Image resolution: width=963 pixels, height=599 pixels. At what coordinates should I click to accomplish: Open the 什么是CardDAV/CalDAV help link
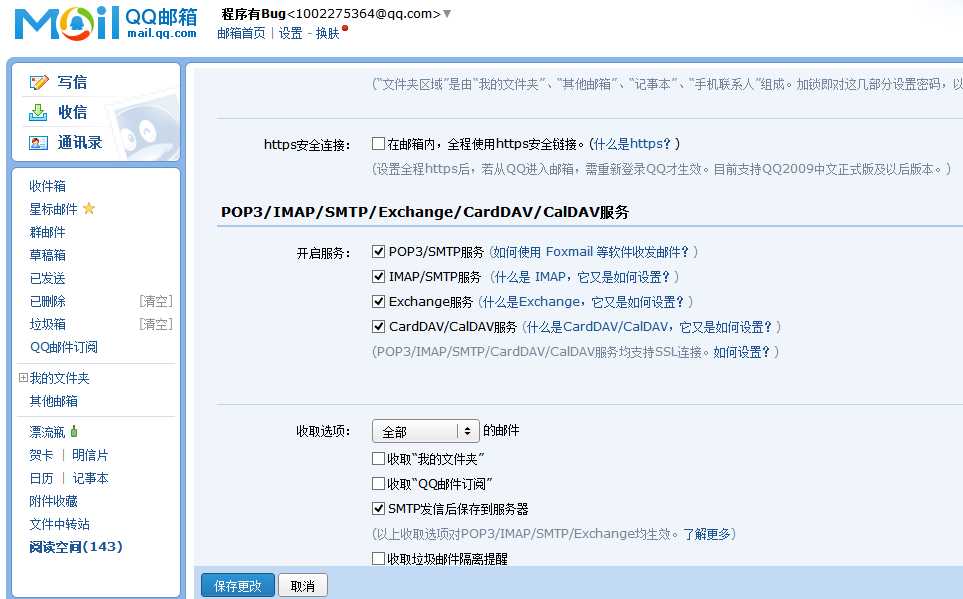tap(649, 327)
